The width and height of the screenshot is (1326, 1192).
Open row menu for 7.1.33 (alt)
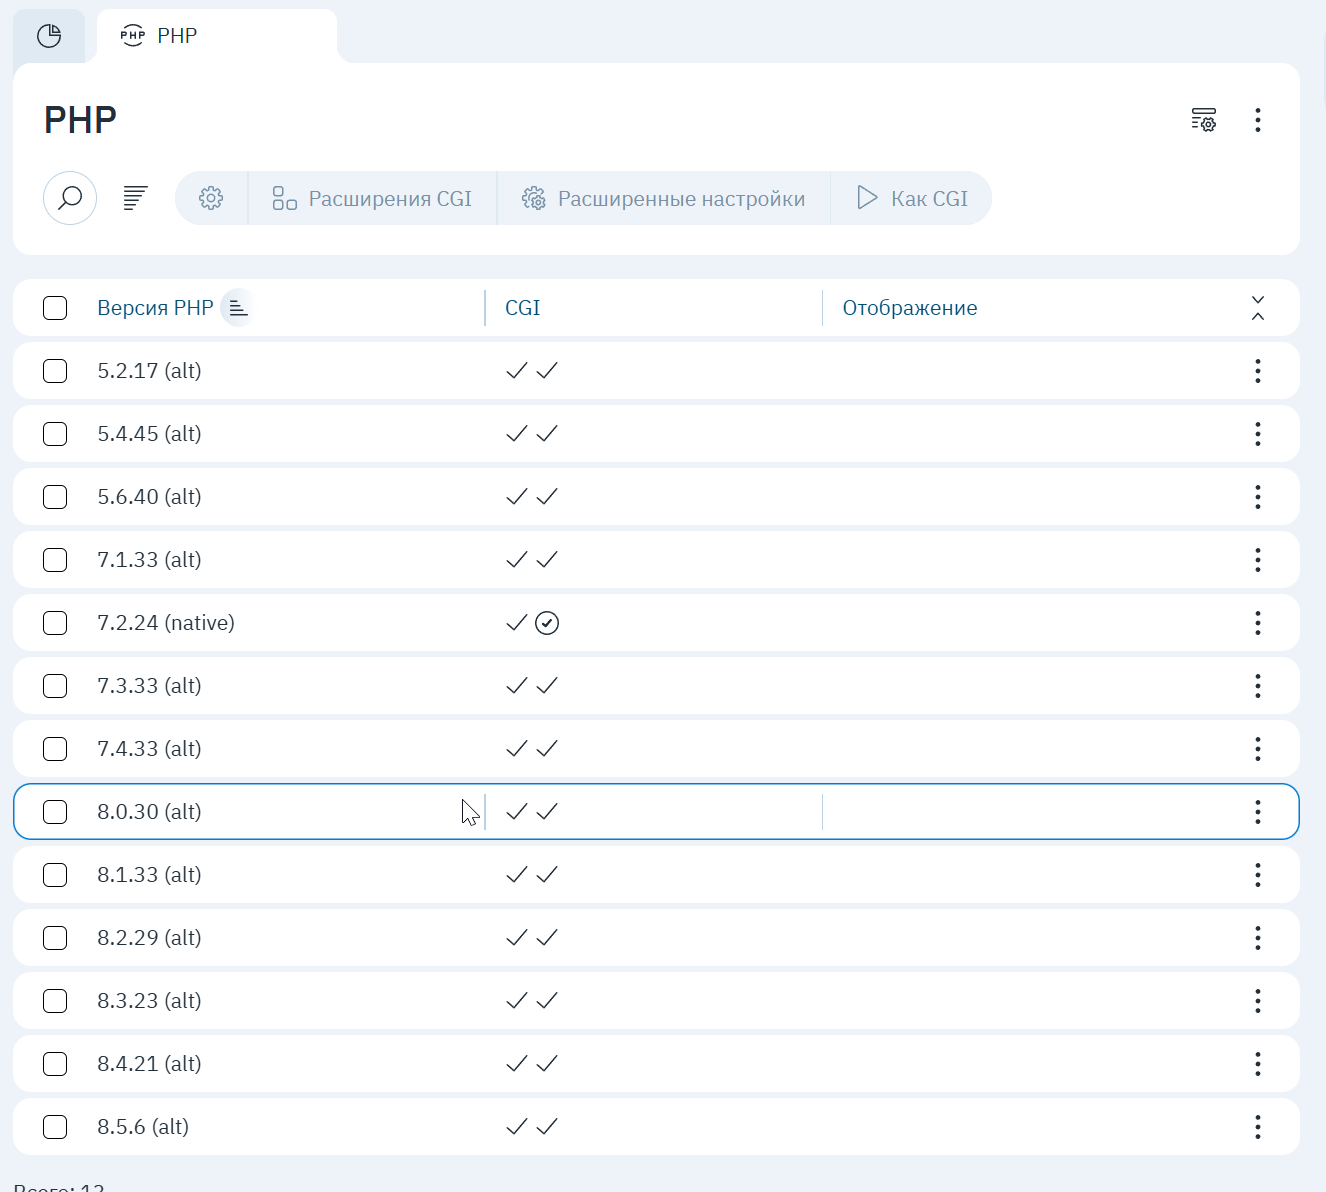click(x=1258, y=560)
